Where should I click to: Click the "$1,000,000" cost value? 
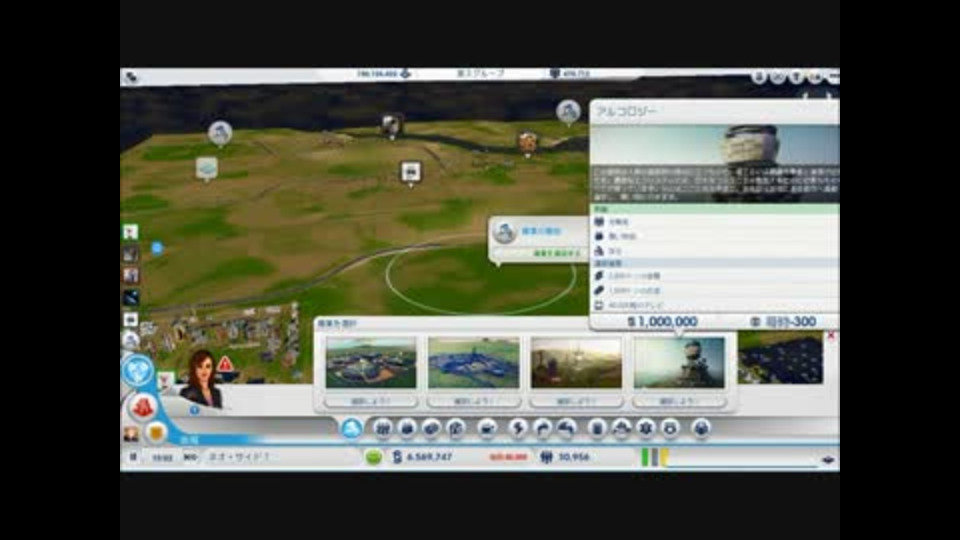662,321
